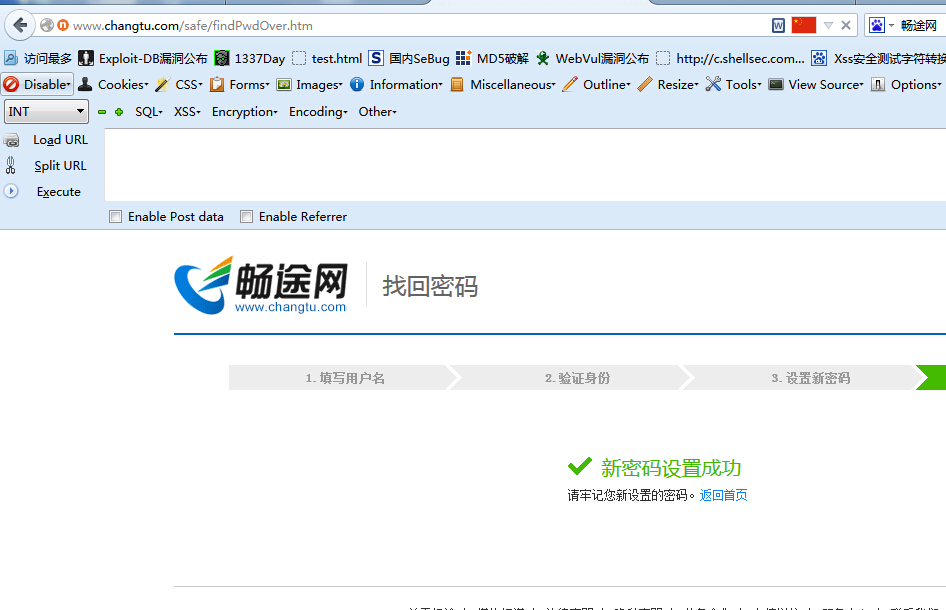The width and height of the screenshot is (946, 610).
Task: Open the 访问最多 bookmark
Action: 38,59
